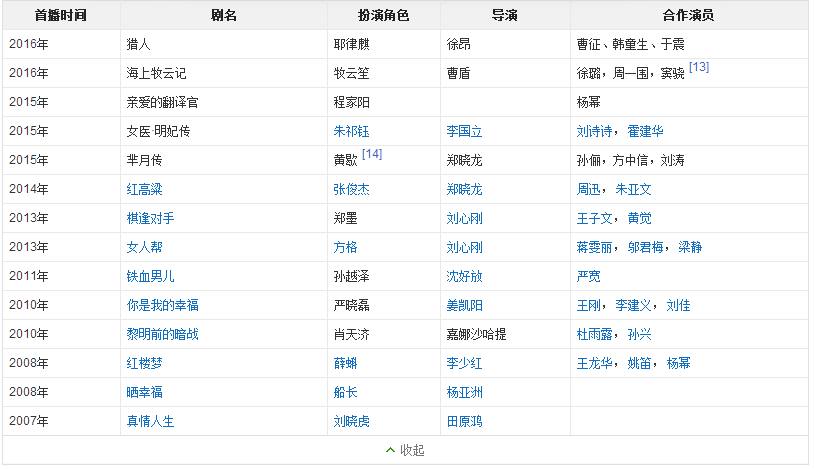
Task: Open director 李少红 link
Action: 465,364
